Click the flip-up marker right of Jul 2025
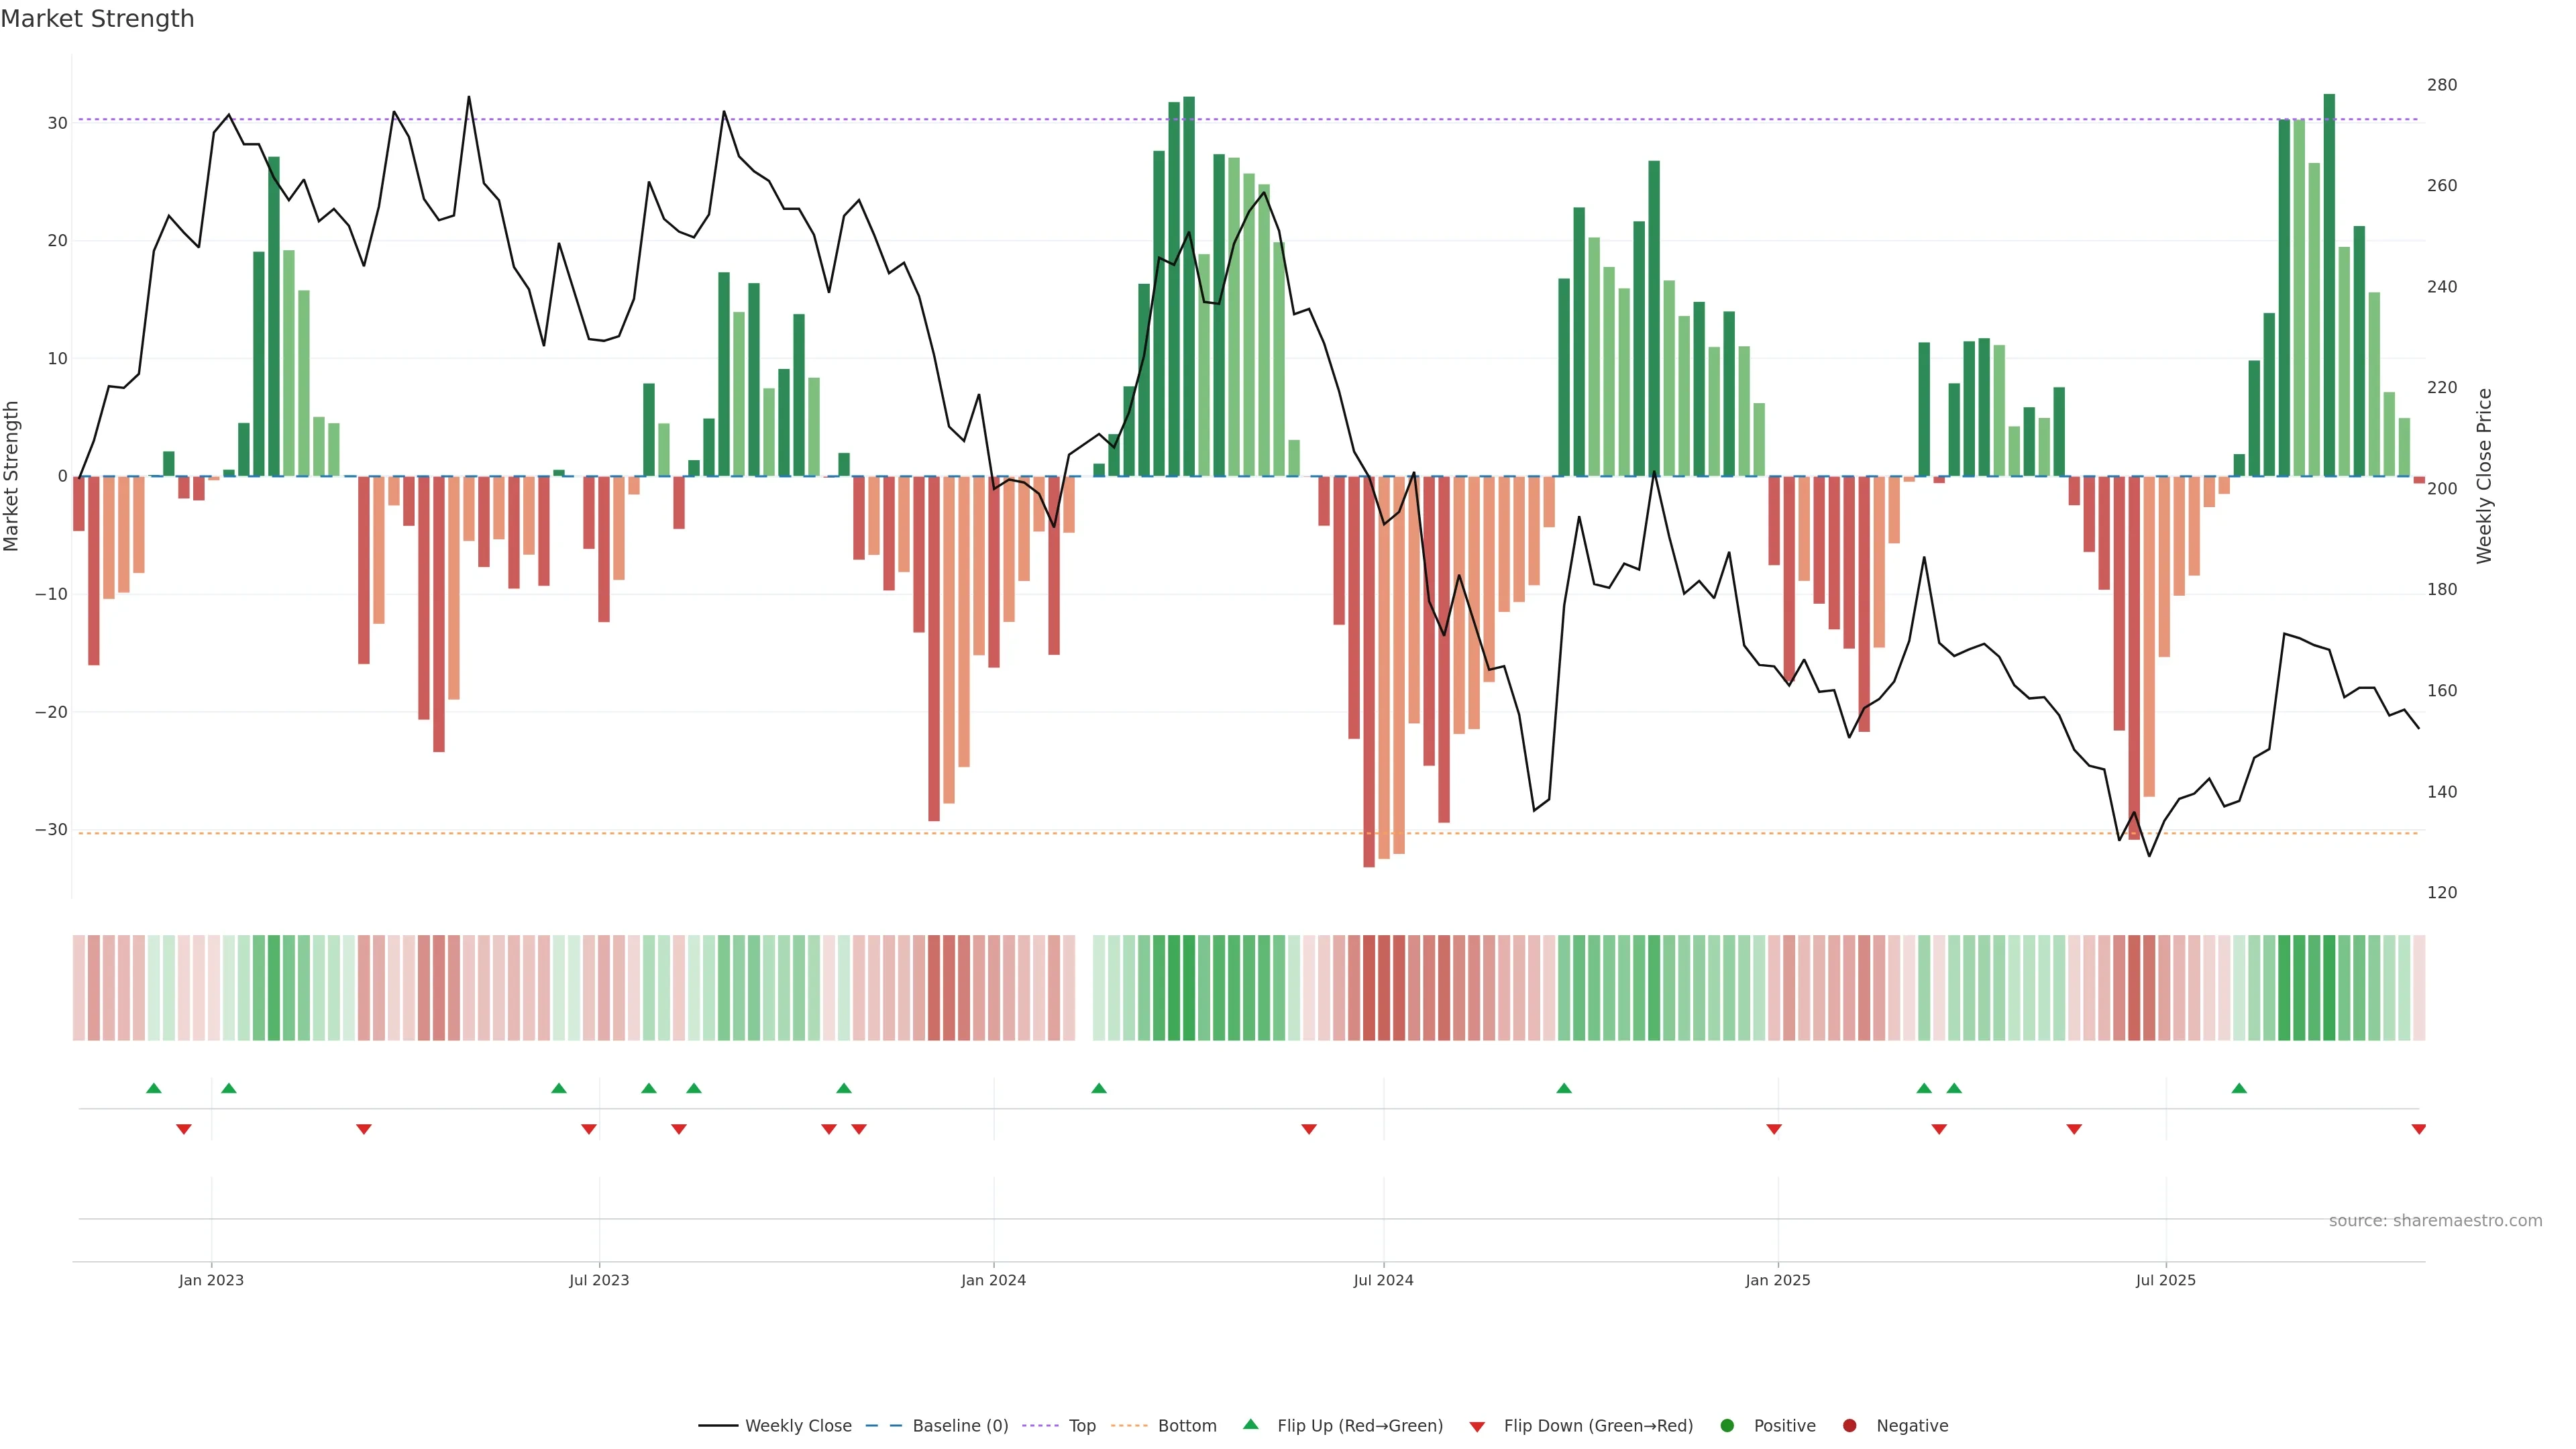 [x=2239, y=1088]
